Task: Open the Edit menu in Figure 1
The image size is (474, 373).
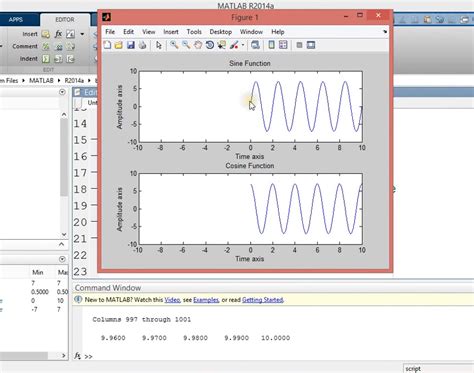Action: [x=128, y=32]
